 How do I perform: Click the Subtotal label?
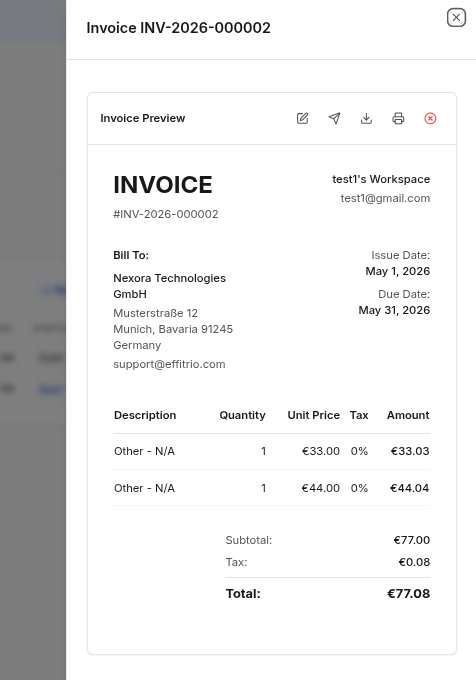click(249, 540)
